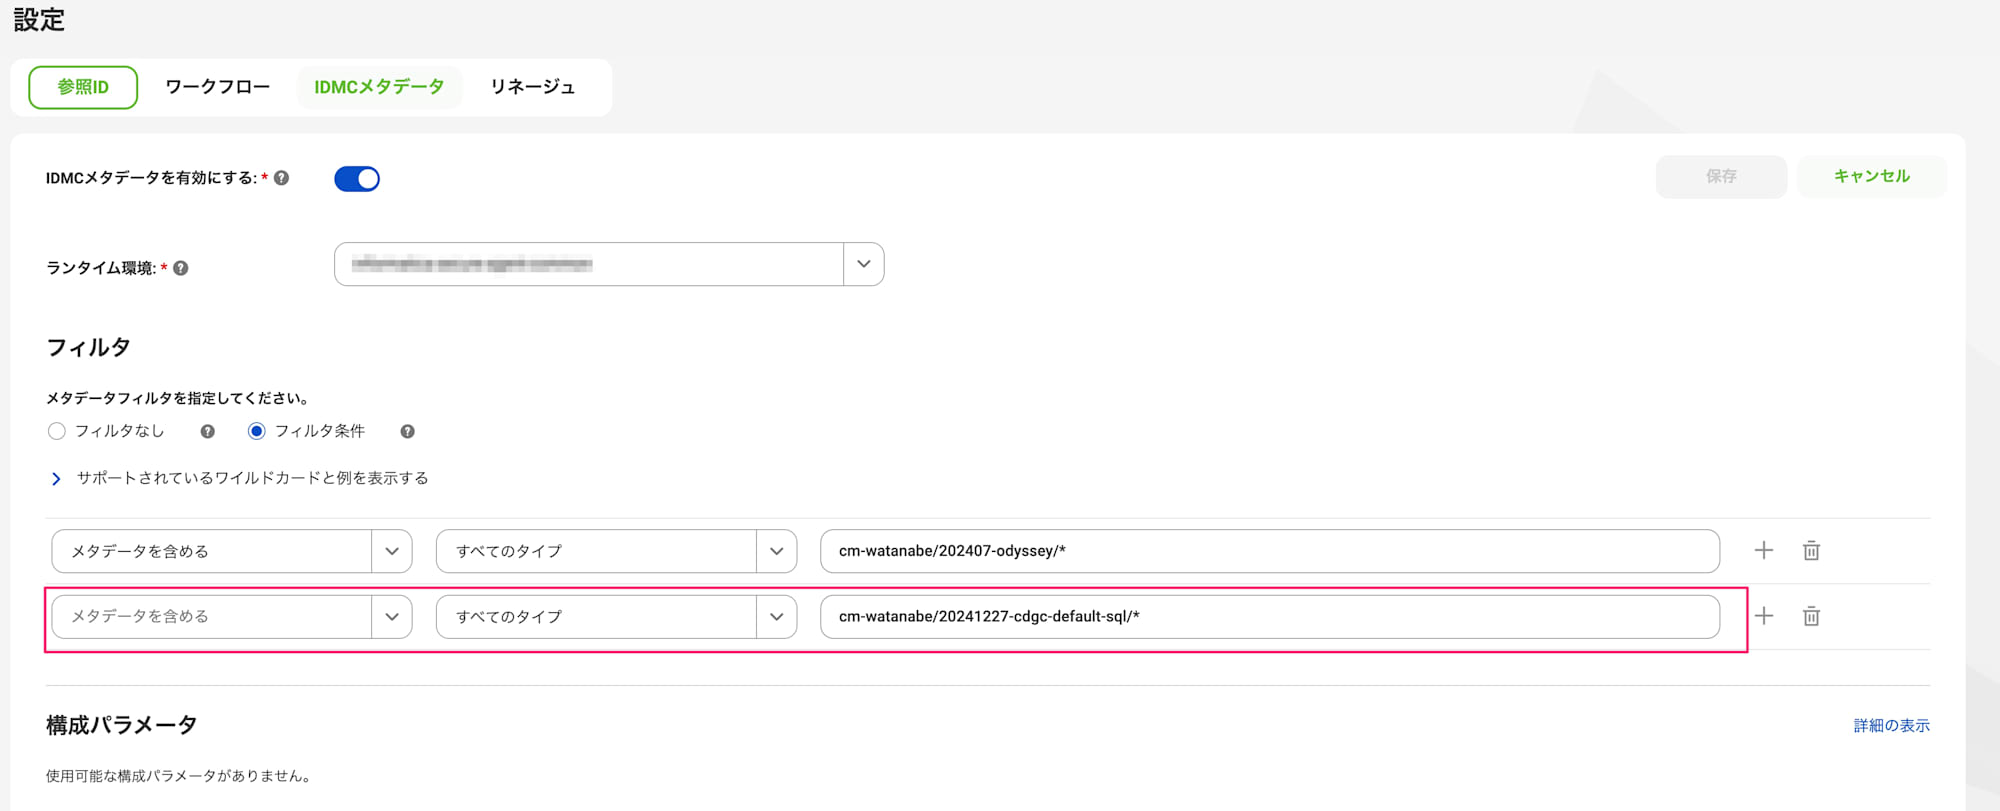
Task: Switch to the 参照ID tab
Action: 83,87
